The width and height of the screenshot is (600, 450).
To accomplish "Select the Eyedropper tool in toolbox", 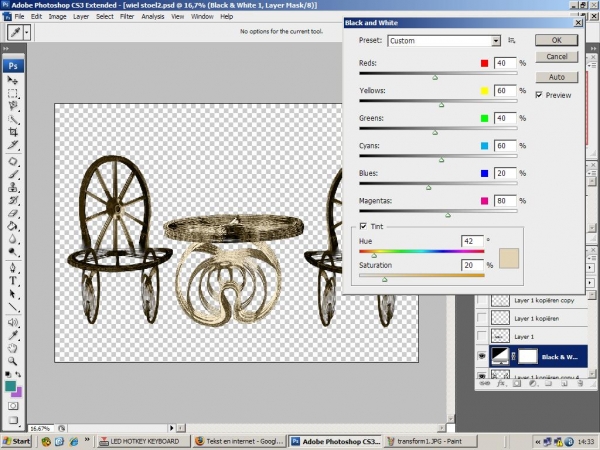I will 13,335.
